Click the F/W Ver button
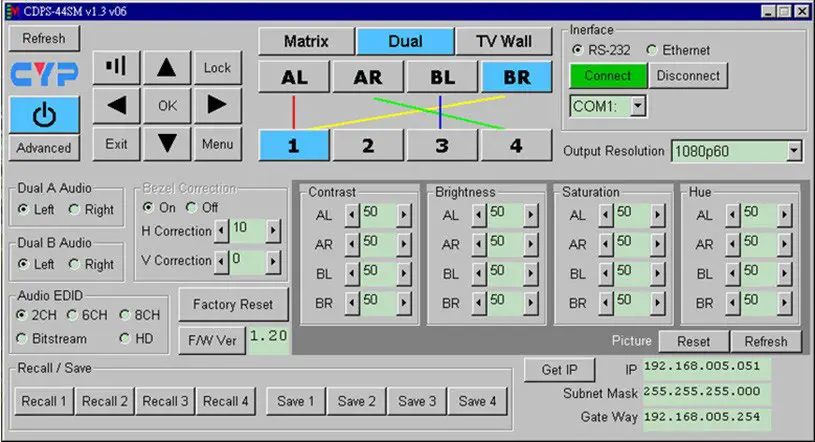Viewport: 815px width, 442px height. pyautogui.click(x=212, y=340)
